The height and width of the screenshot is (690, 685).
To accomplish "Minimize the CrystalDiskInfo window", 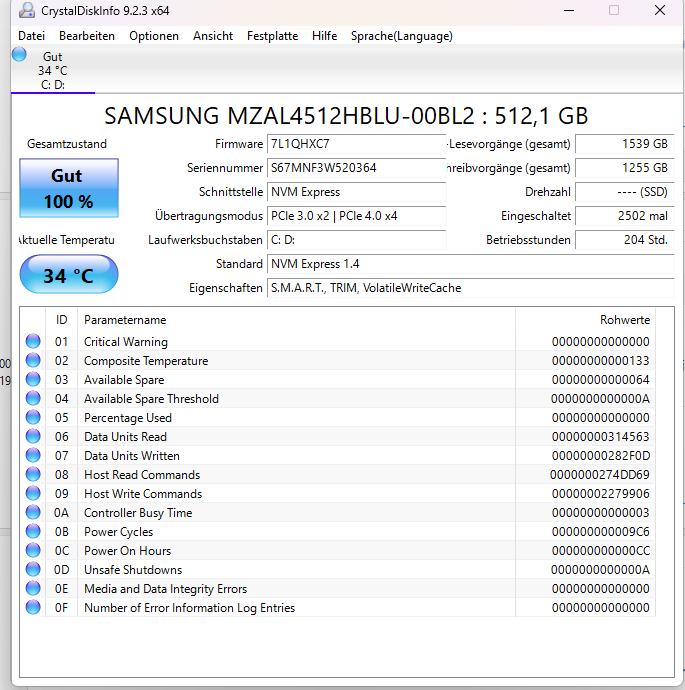I will tap(569, 11).
